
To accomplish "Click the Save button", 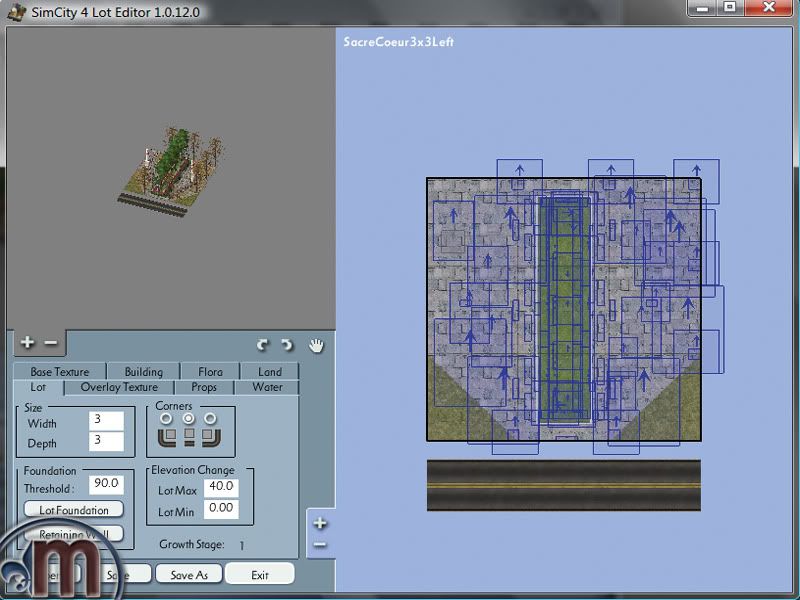I will click(x=122, y=574).
